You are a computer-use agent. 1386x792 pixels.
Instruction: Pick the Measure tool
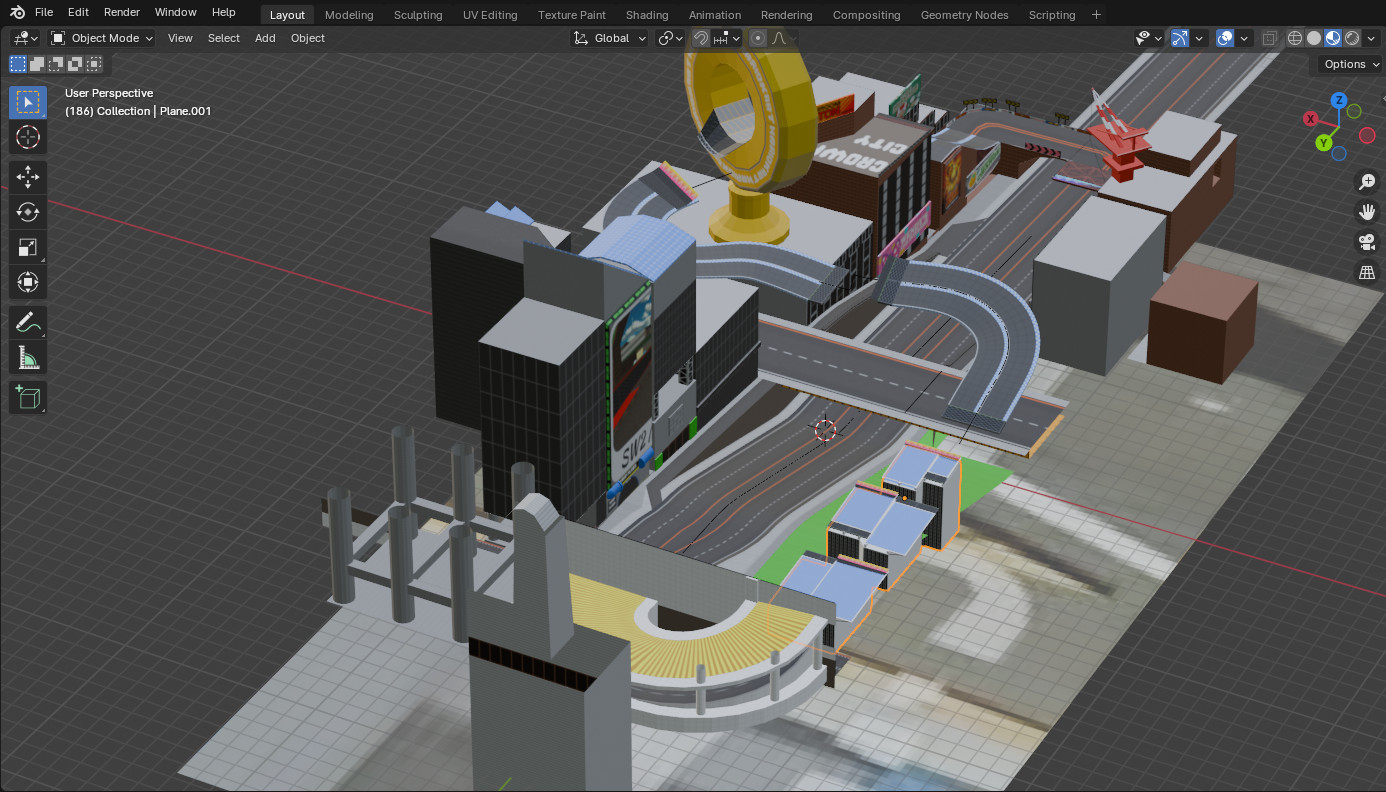(x=28, y=357)
